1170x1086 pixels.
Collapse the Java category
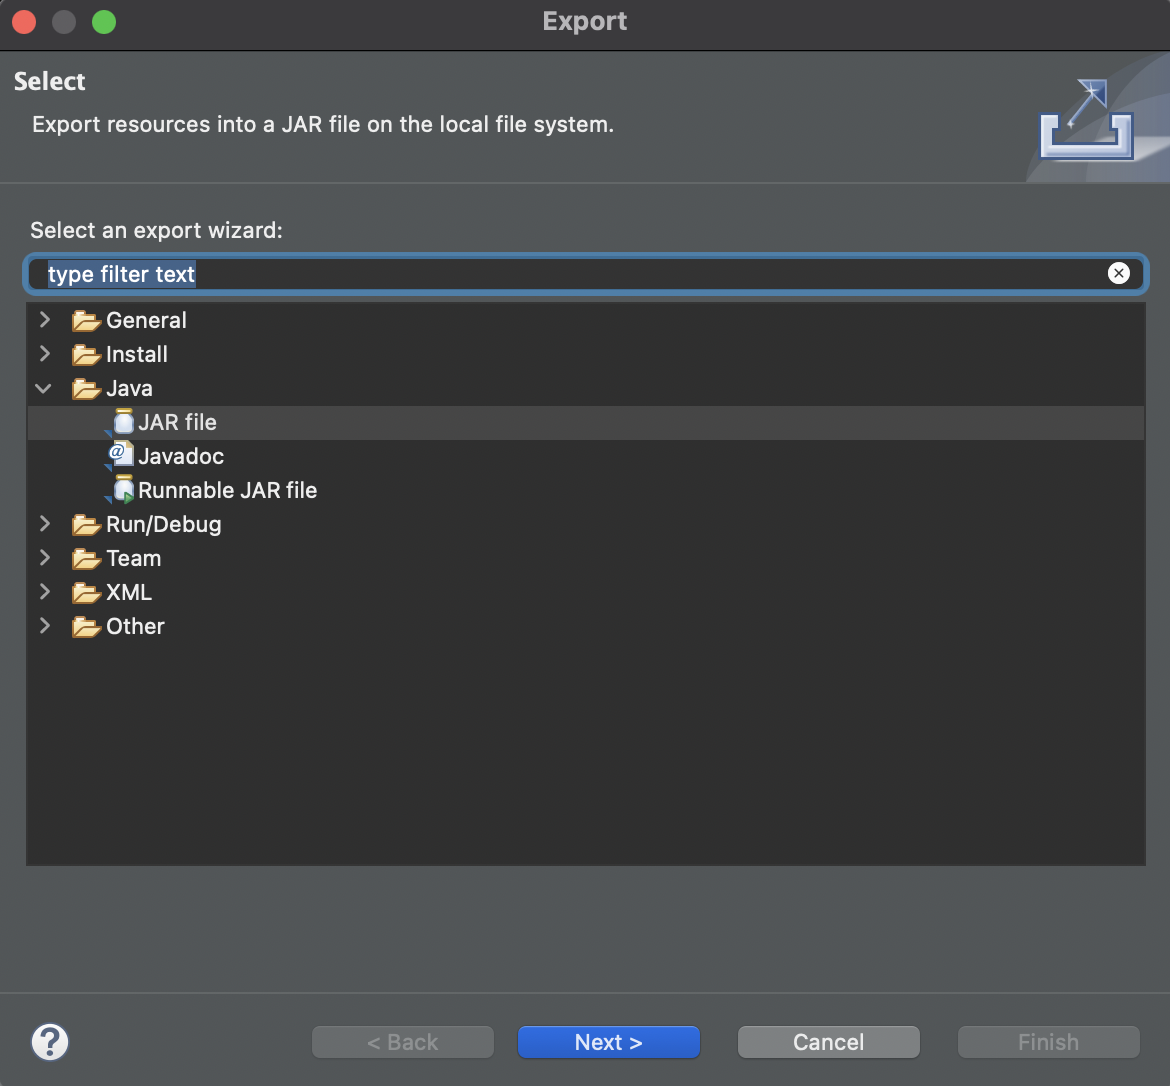point(44,388)
